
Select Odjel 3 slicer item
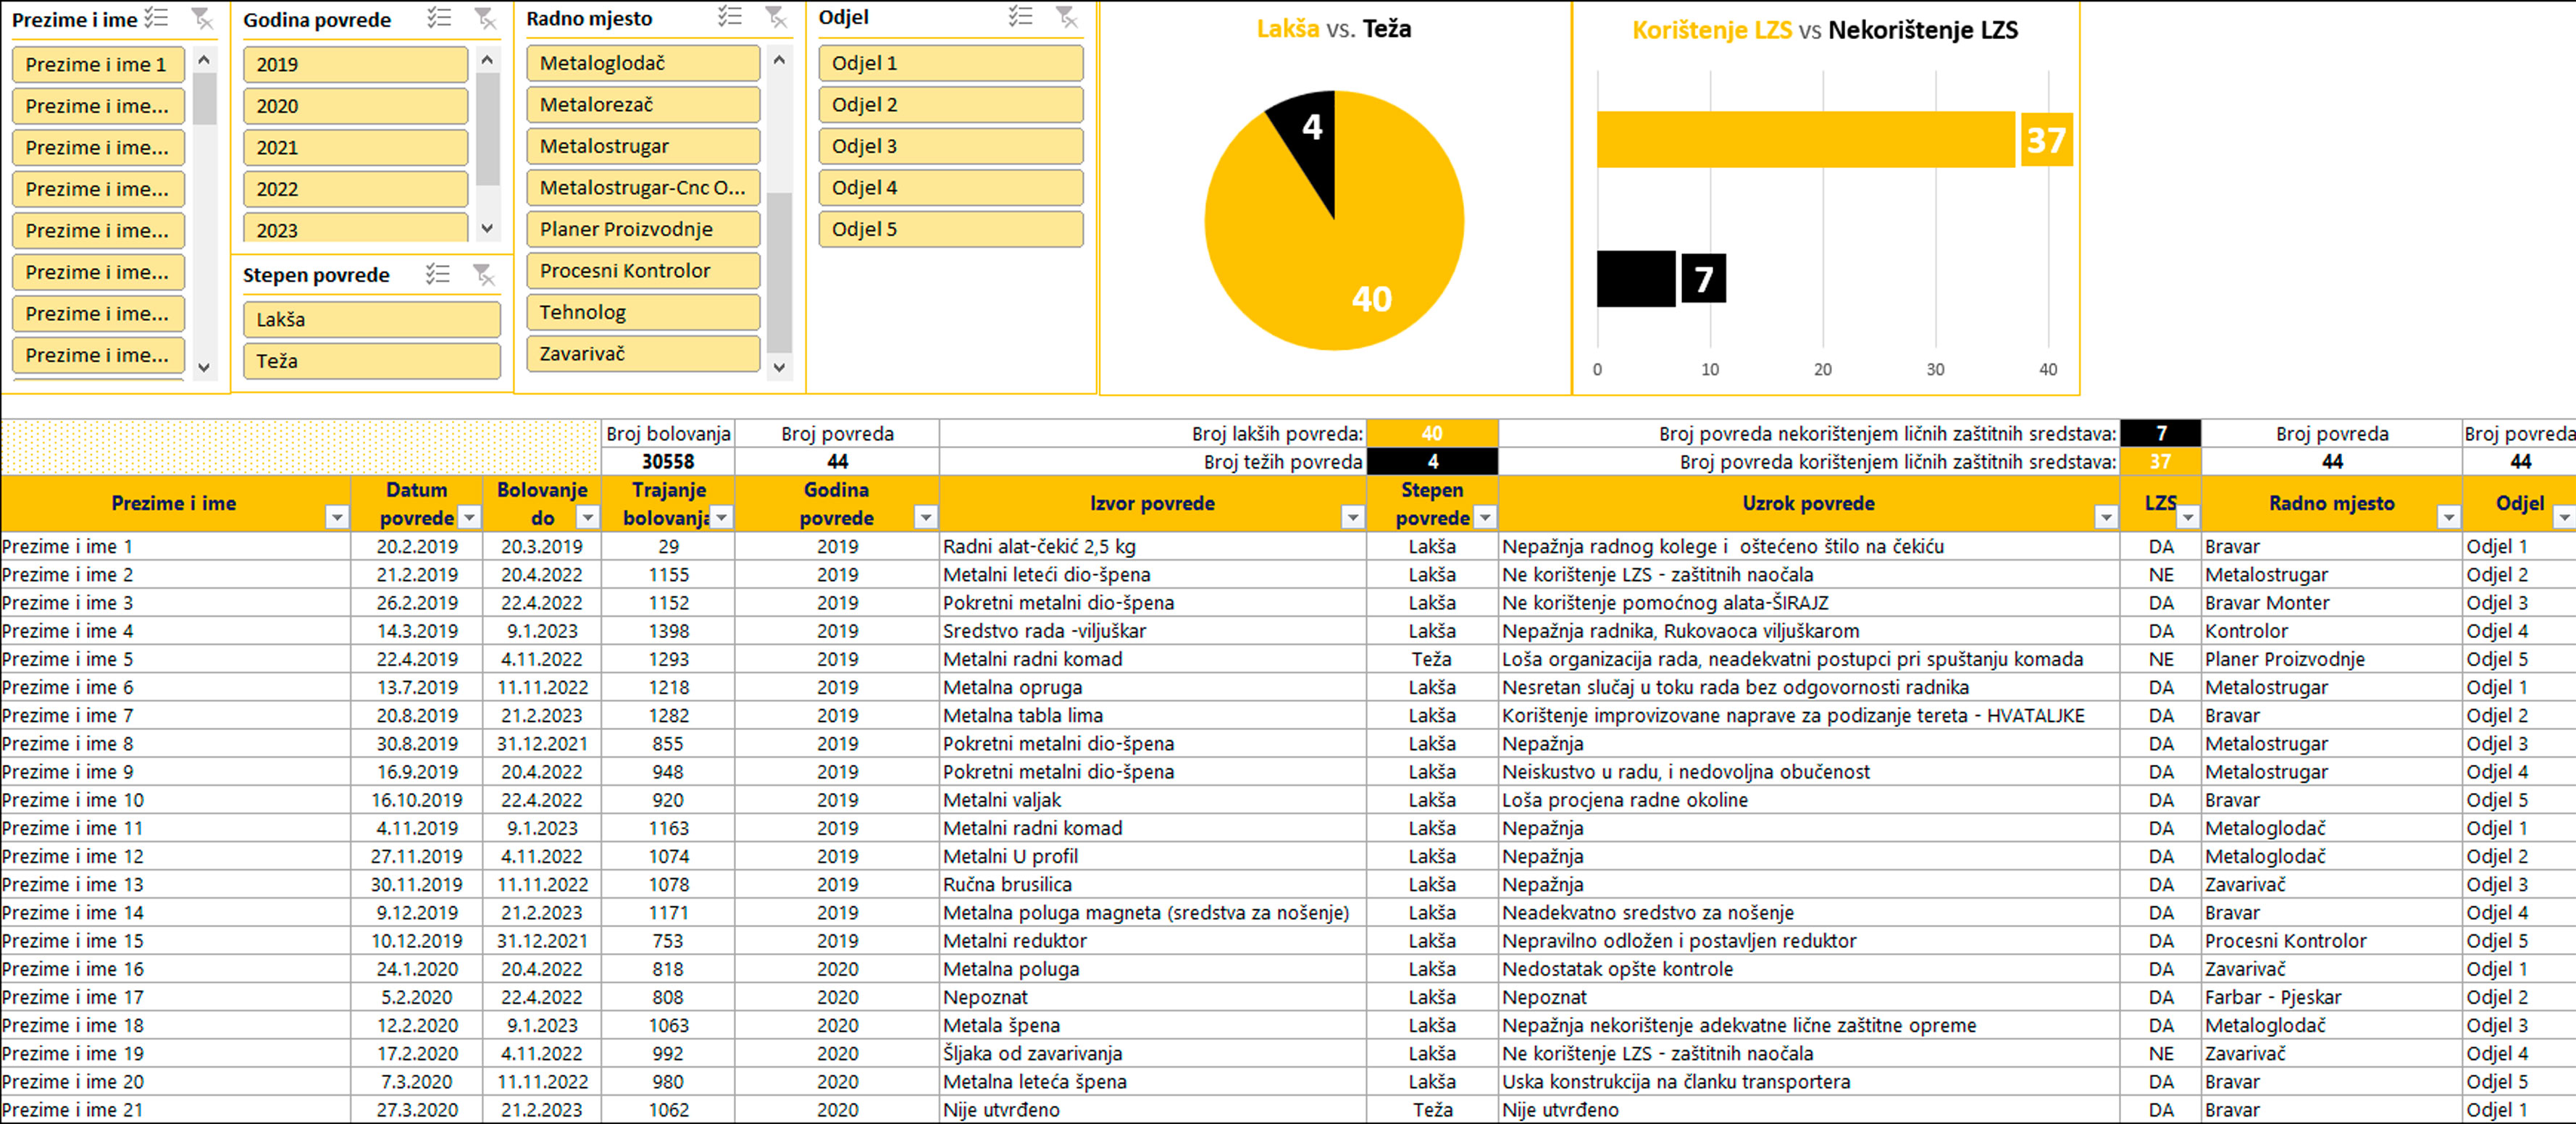[950, 146]
